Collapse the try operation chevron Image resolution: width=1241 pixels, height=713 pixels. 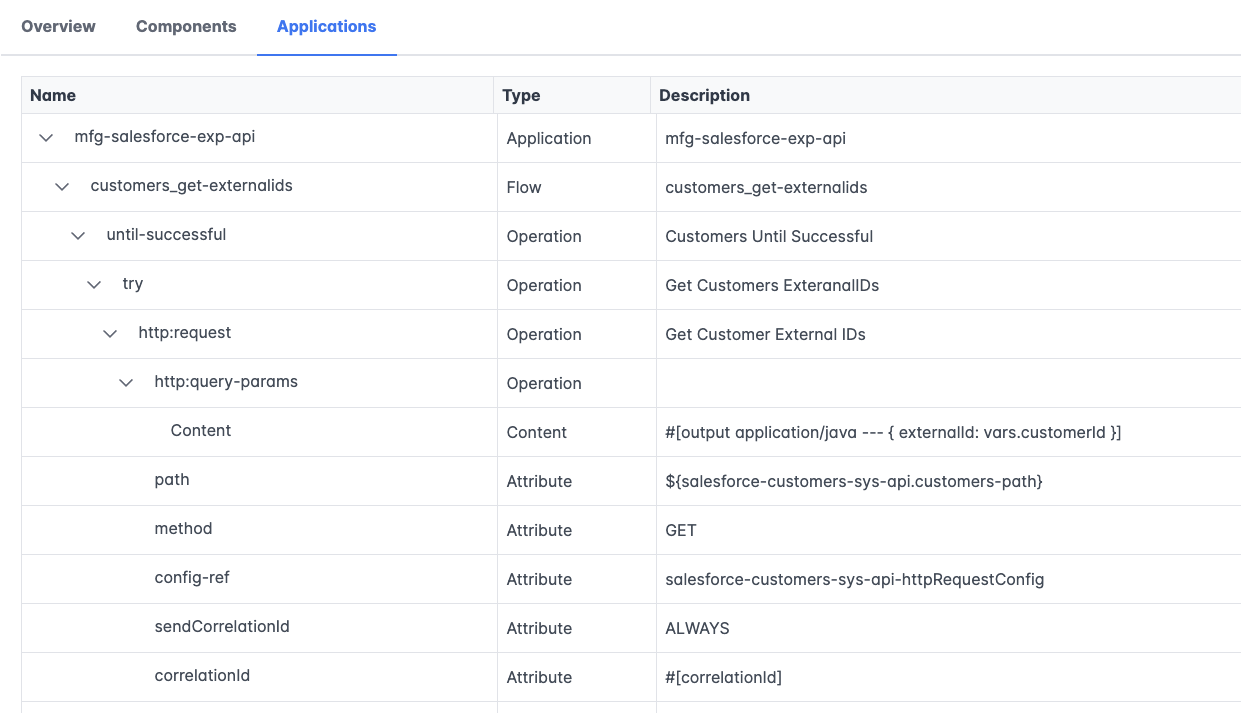click(x=94, y=285)
